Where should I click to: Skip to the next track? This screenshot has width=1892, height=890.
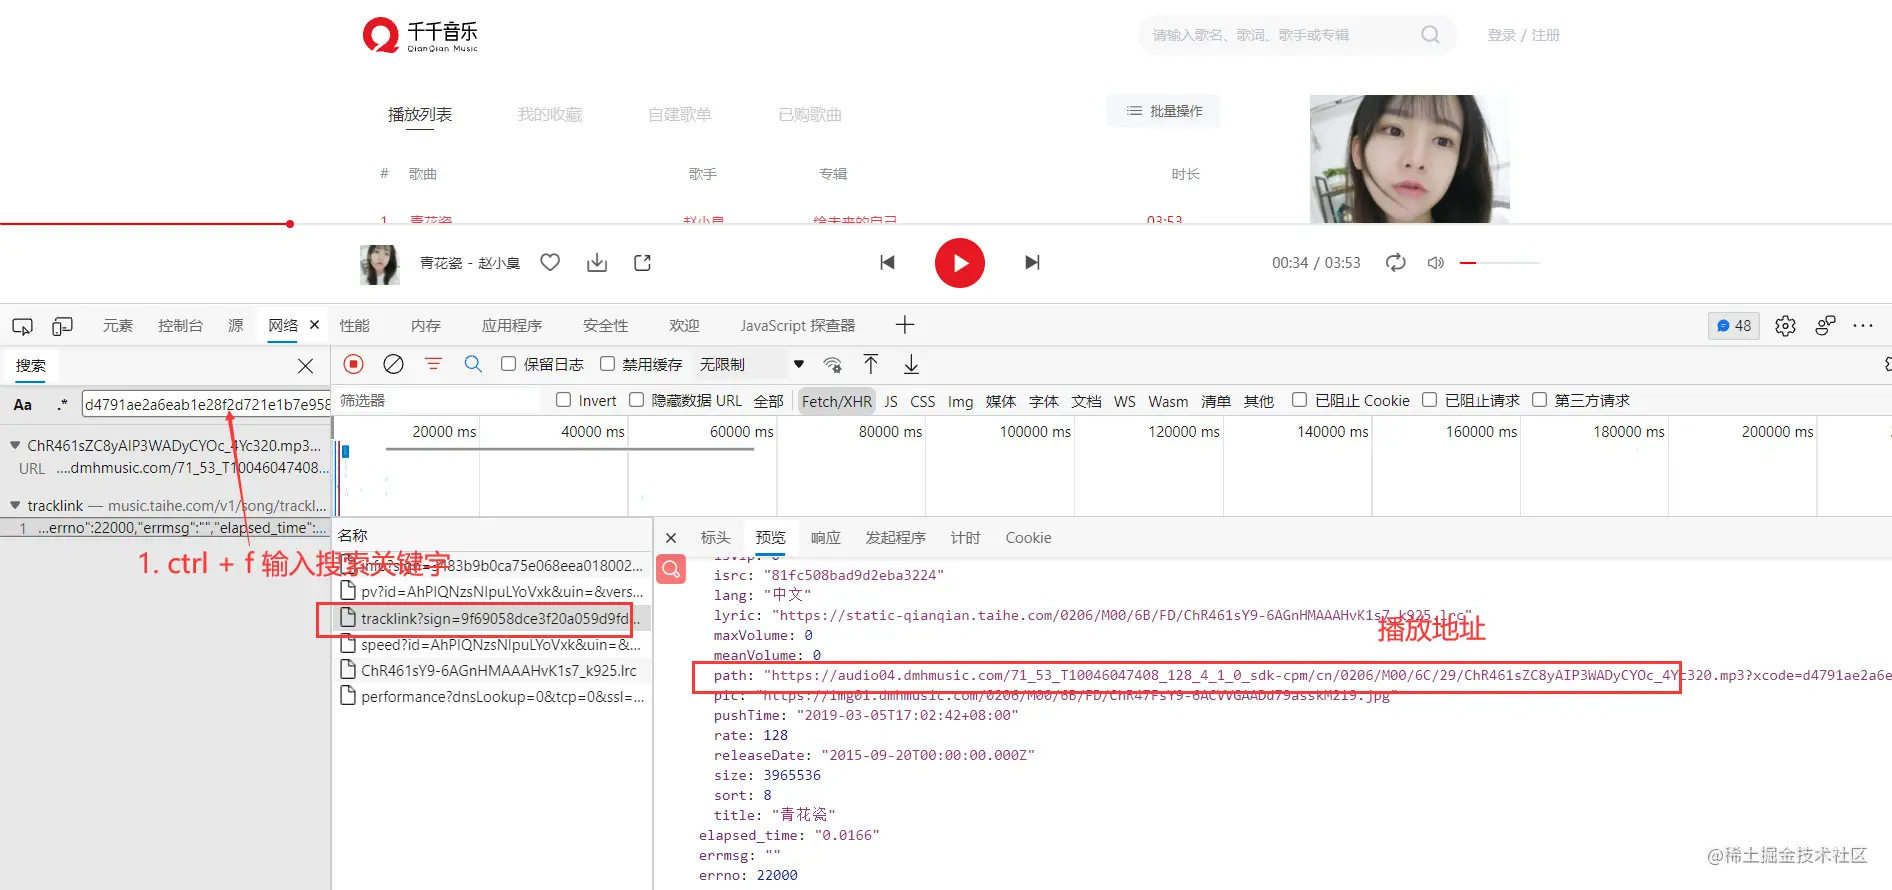click(x=1032, y=263)
